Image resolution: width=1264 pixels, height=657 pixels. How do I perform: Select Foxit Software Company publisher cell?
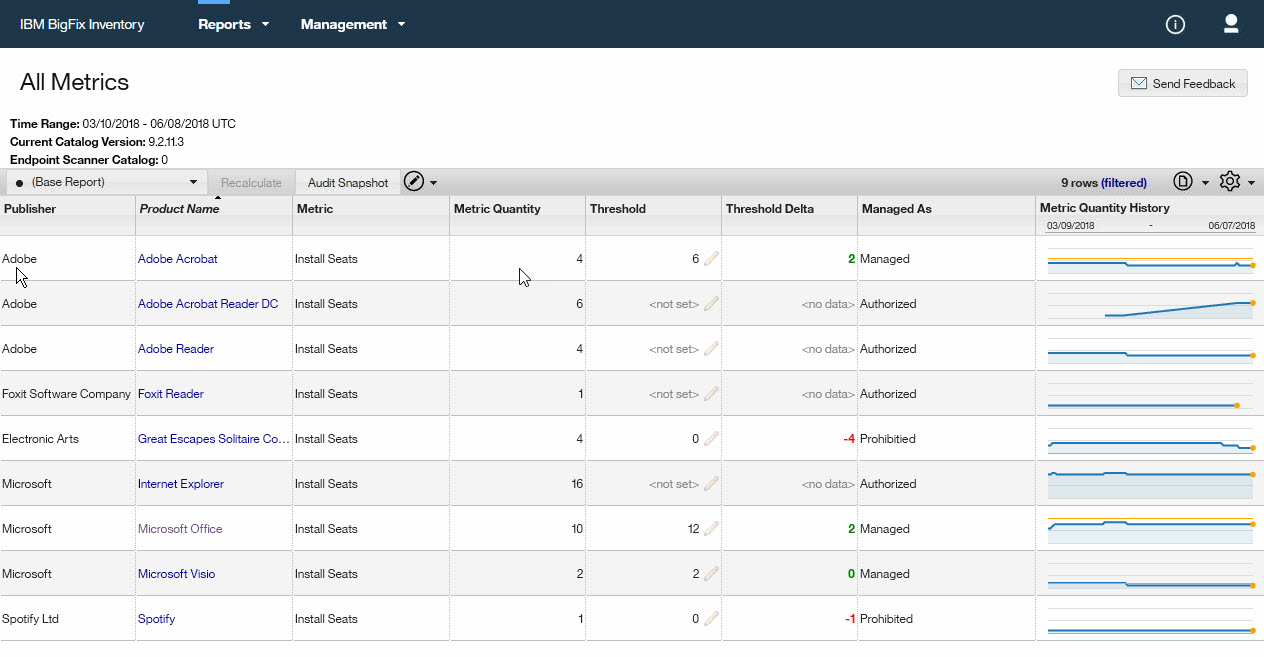(66, 394)
